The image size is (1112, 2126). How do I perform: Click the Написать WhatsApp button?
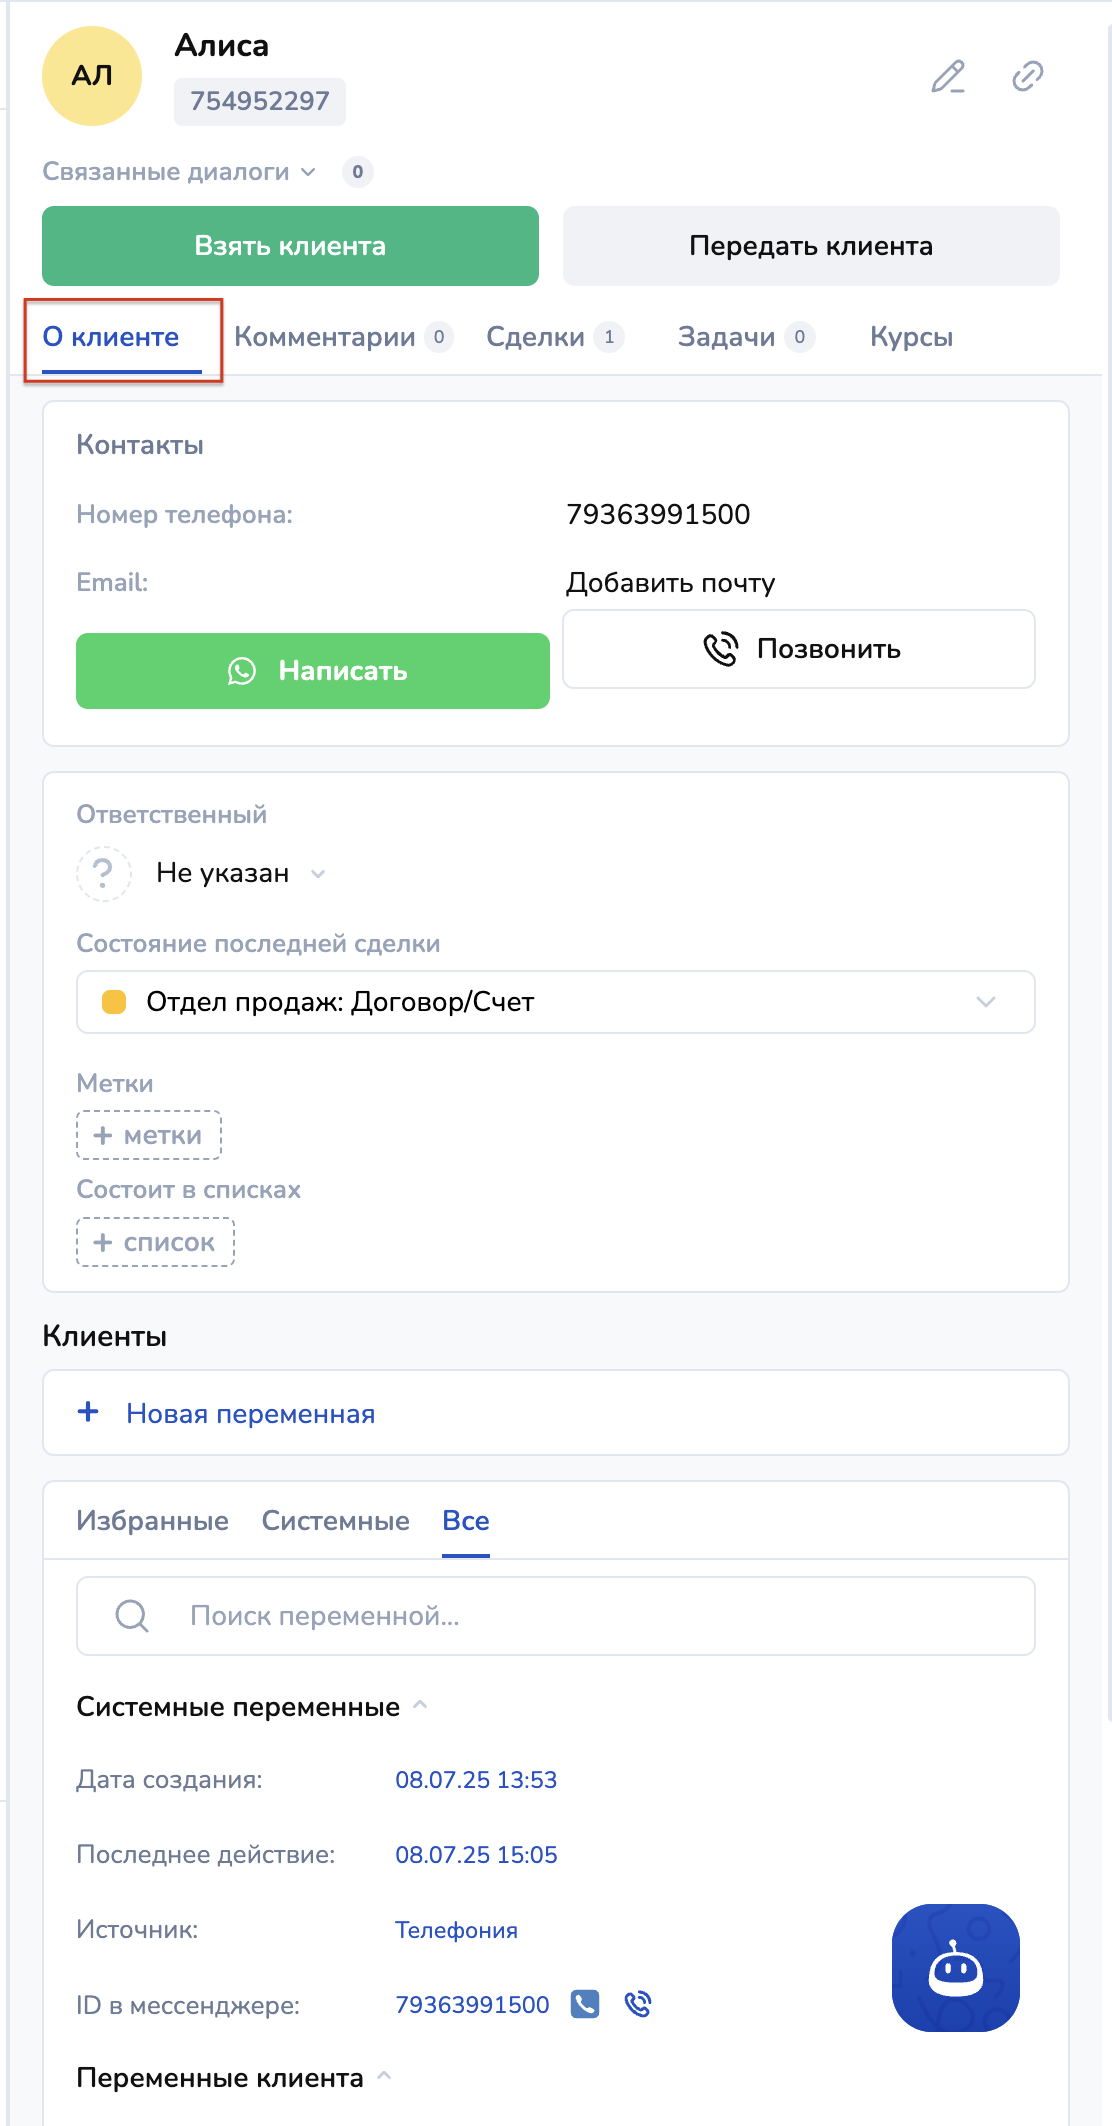(313, 671)
